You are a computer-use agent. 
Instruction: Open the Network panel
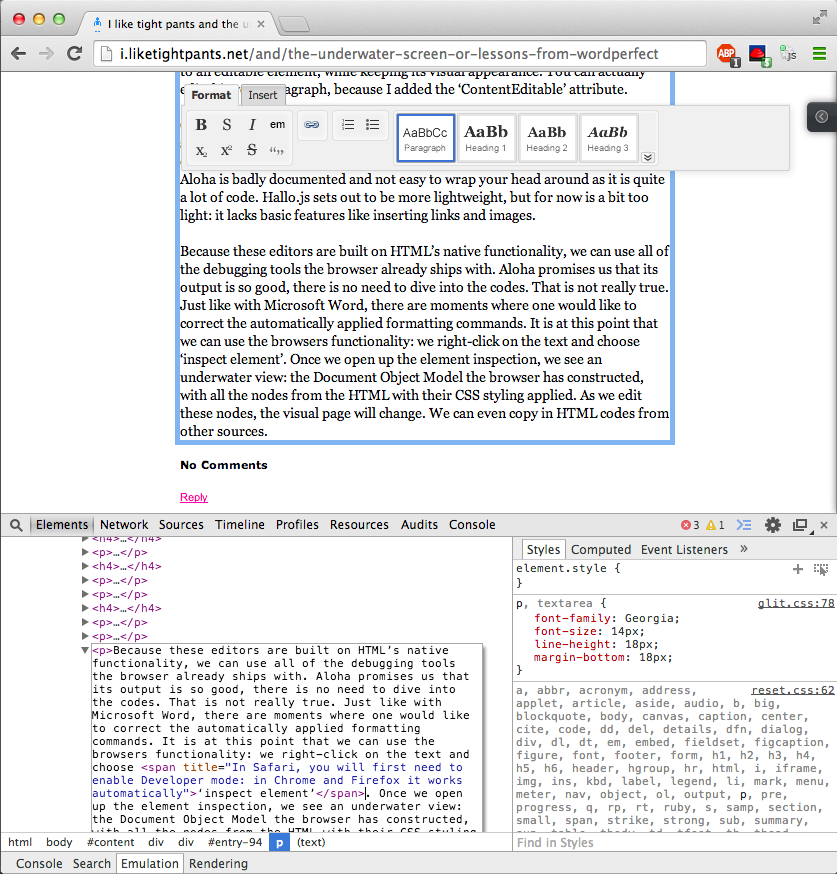point(124,525)
